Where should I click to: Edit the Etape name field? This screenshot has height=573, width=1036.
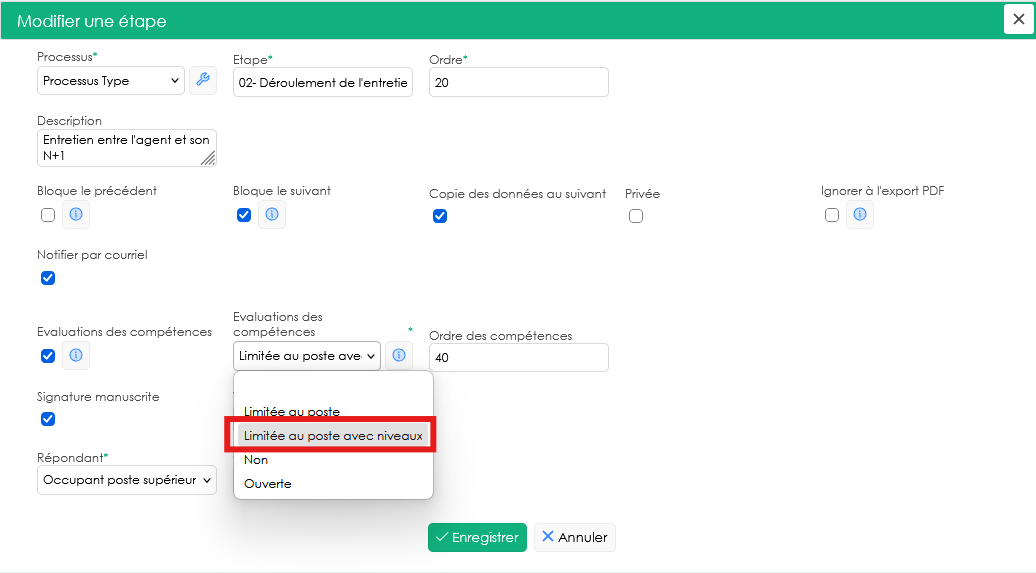(322, 83)
